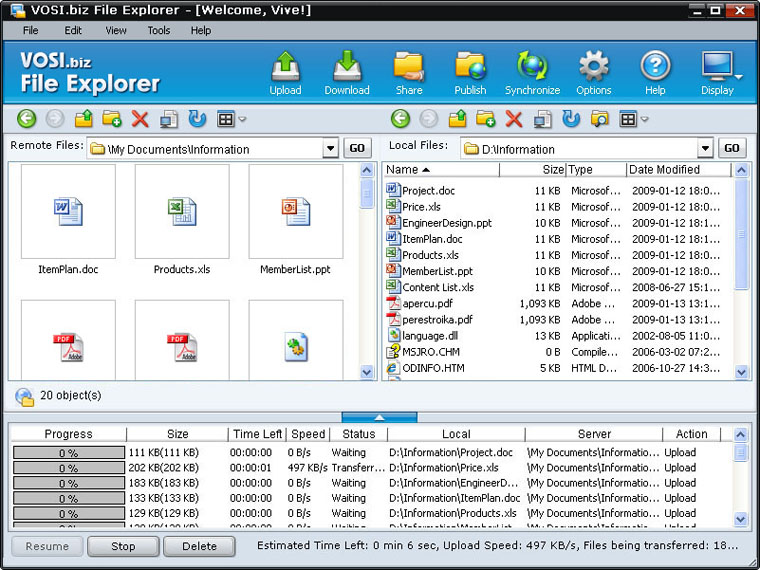Click GO next to Remote Files path

pos(357,148)
